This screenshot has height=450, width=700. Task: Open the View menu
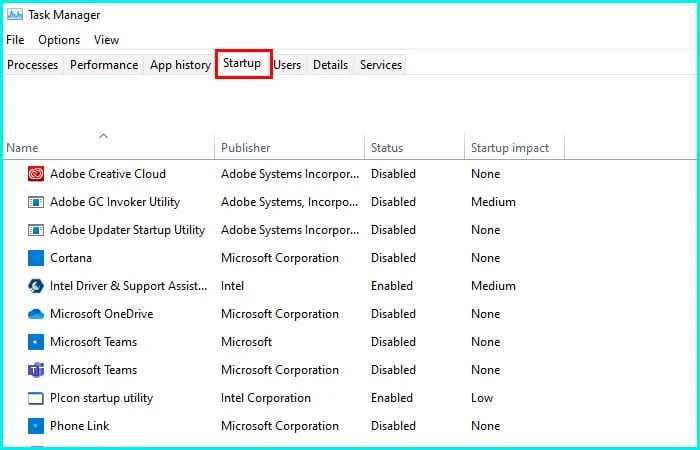click(x=106, y=40)
